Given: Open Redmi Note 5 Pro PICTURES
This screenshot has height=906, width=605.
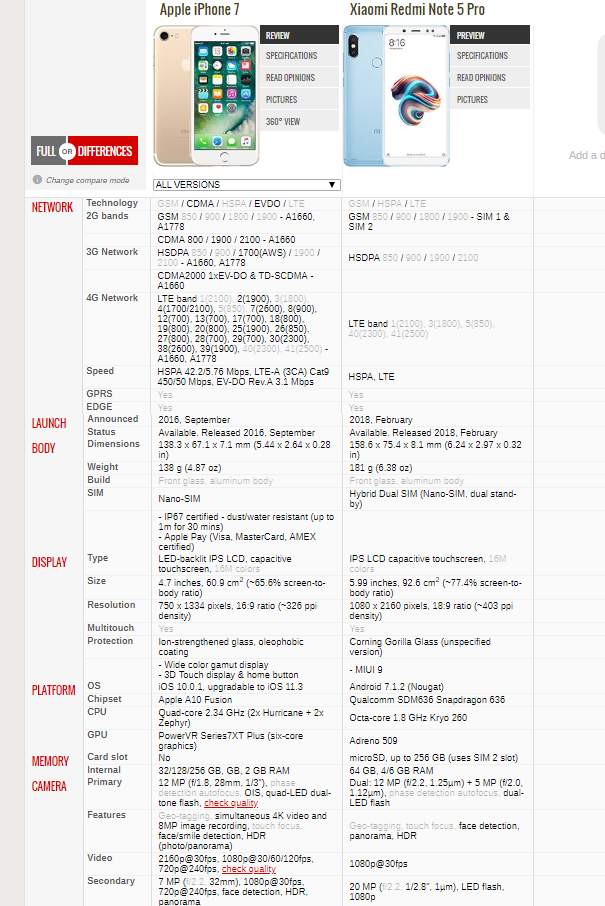Looking at the screenshot, I should [x=490, y=99].
